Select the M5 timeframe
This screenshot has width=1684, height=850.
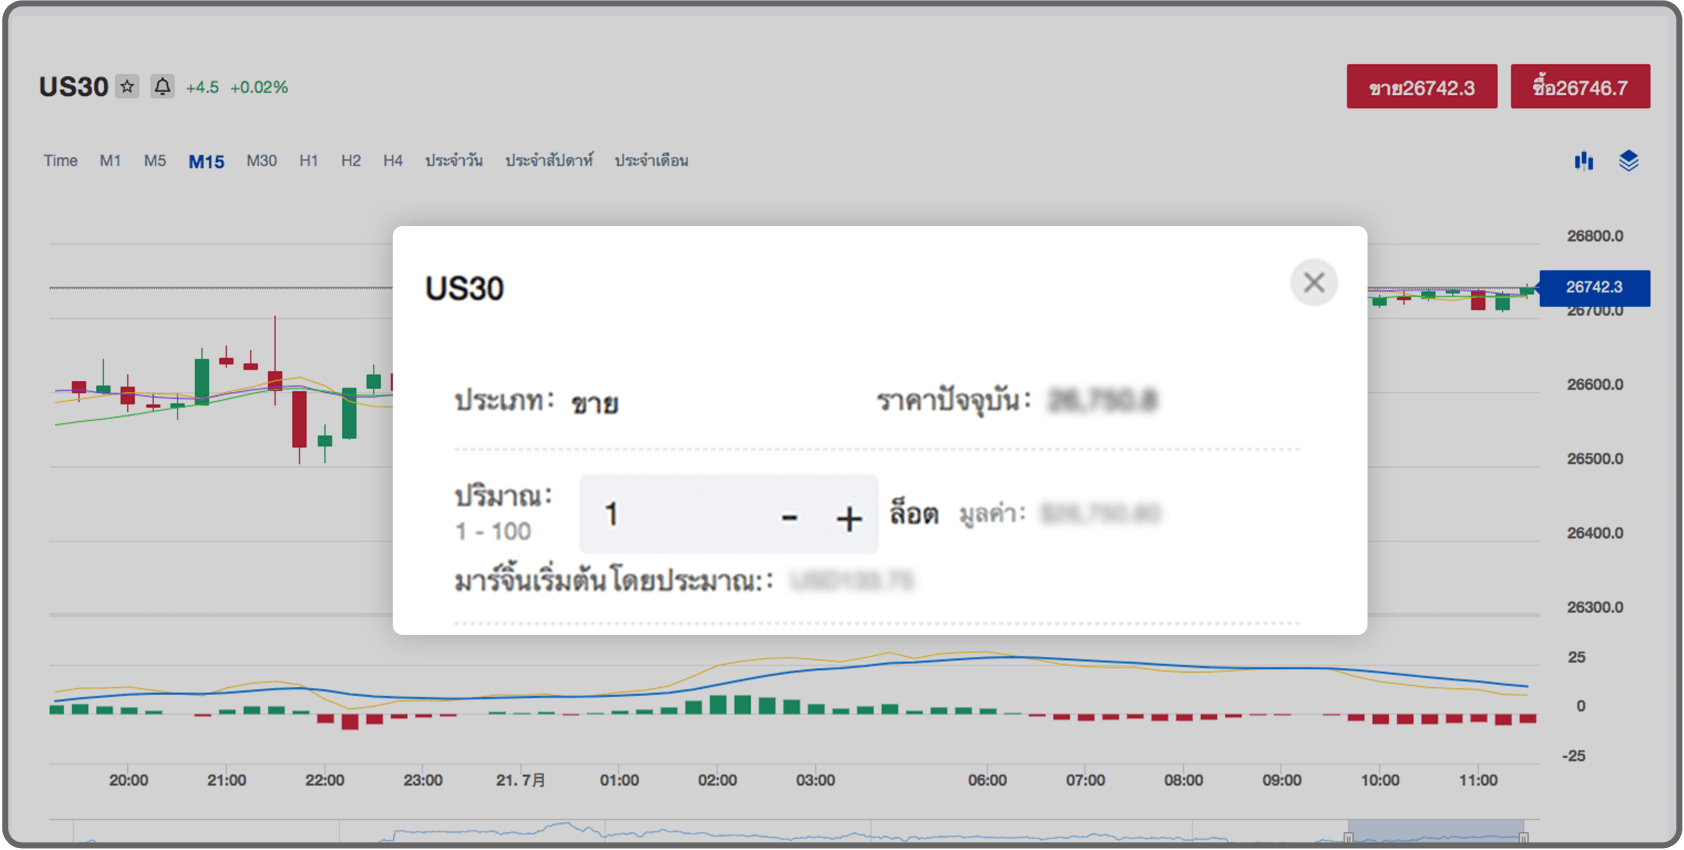155,161
